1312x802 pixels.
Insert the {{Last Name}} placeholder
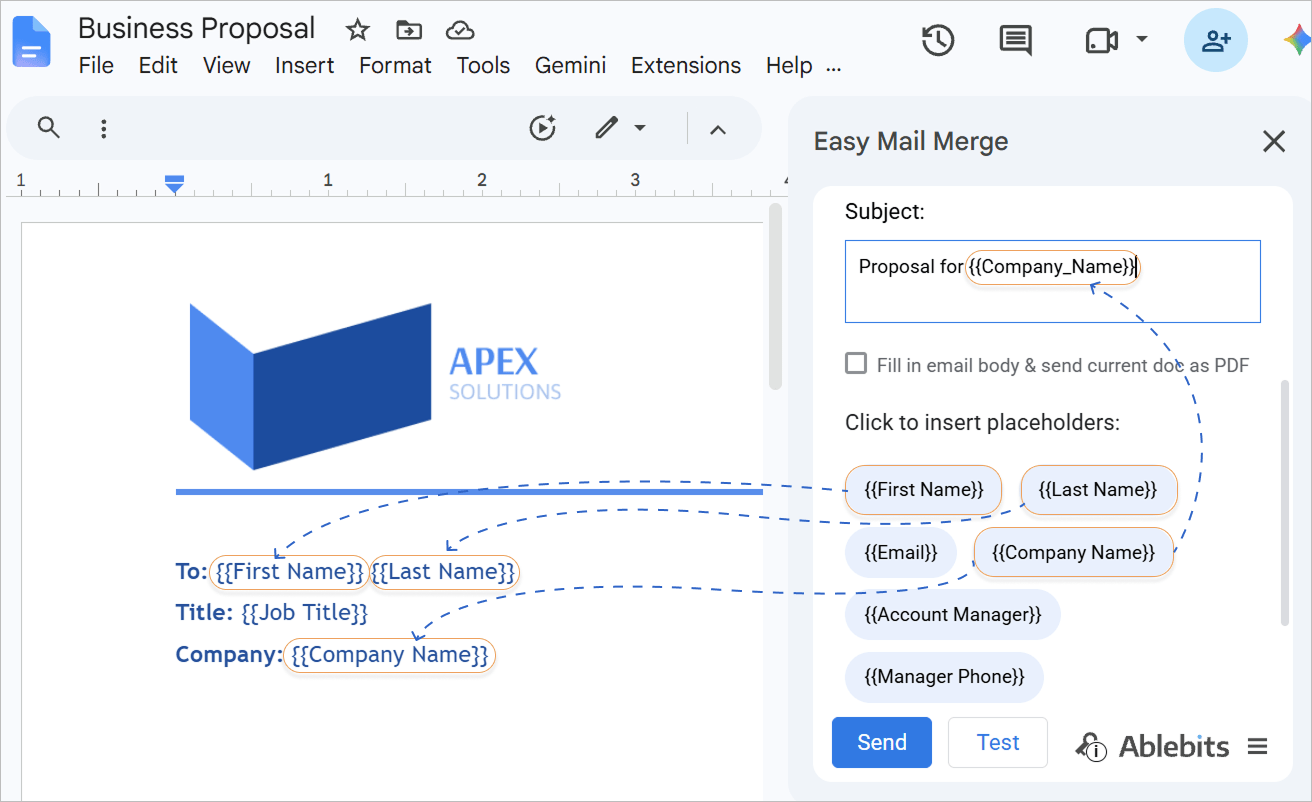click(1098, 490)
